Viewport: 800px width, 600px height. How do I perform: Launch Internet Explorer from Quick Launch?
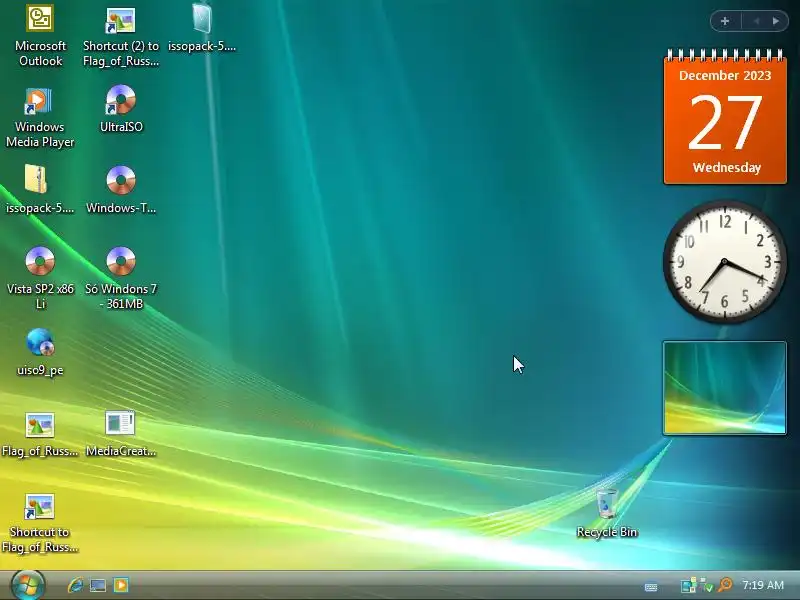tap(76, 585)
